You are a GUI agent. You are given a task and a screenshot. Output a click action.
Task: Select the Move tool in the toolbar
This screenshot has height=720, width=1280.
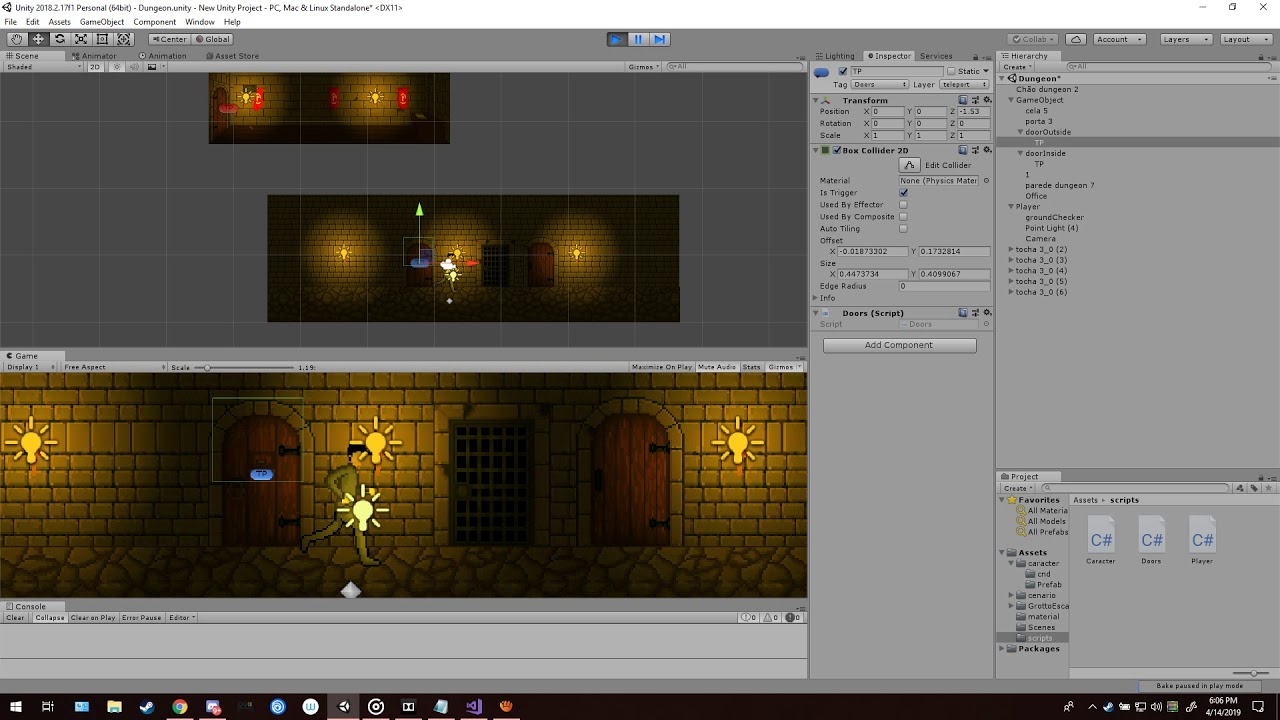point(38,39)
